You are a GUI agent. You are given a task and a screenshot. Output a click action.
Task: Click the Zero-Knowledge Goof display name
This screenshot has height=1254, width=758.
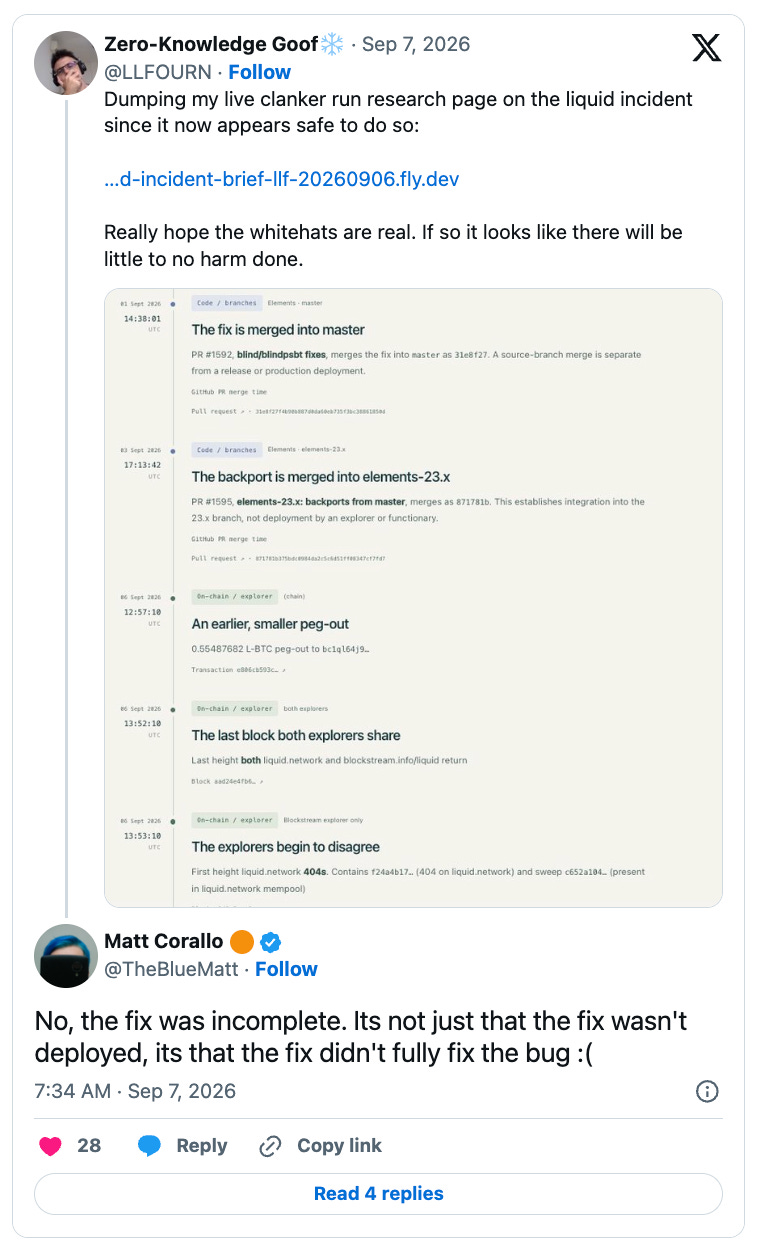211,45
